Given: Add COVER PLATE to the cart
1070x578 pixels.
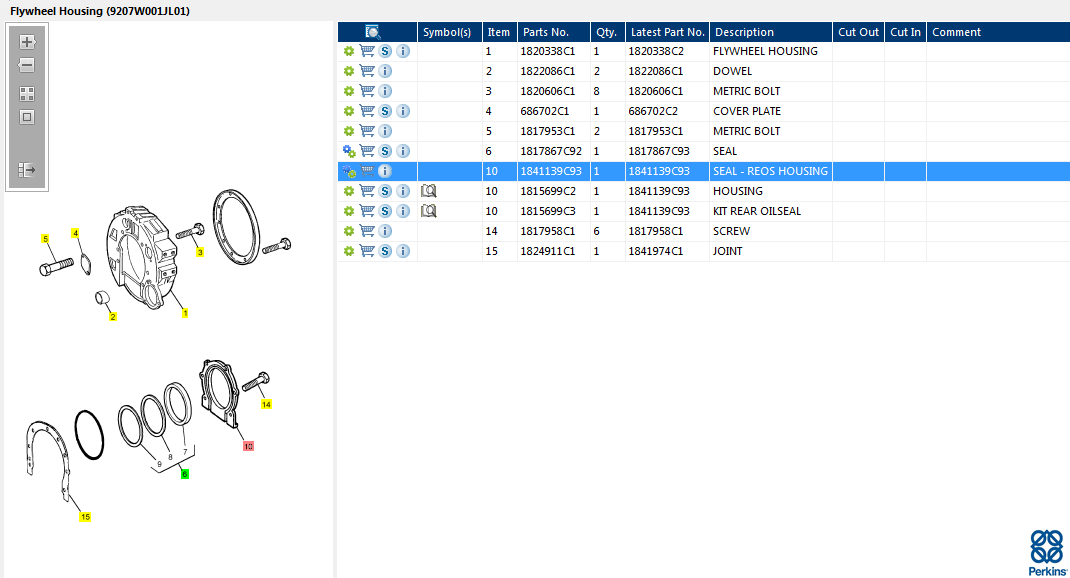Looking at the screenshot, I should (x=367, y=111).
